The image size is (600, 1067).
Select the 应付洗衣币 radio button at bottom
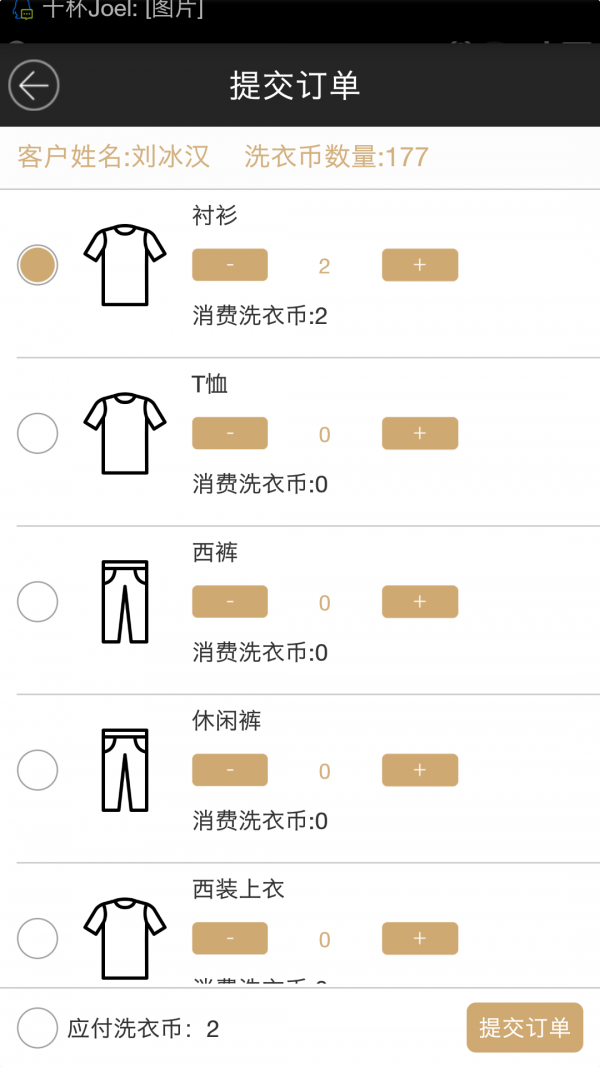[x=36, y=1028]
